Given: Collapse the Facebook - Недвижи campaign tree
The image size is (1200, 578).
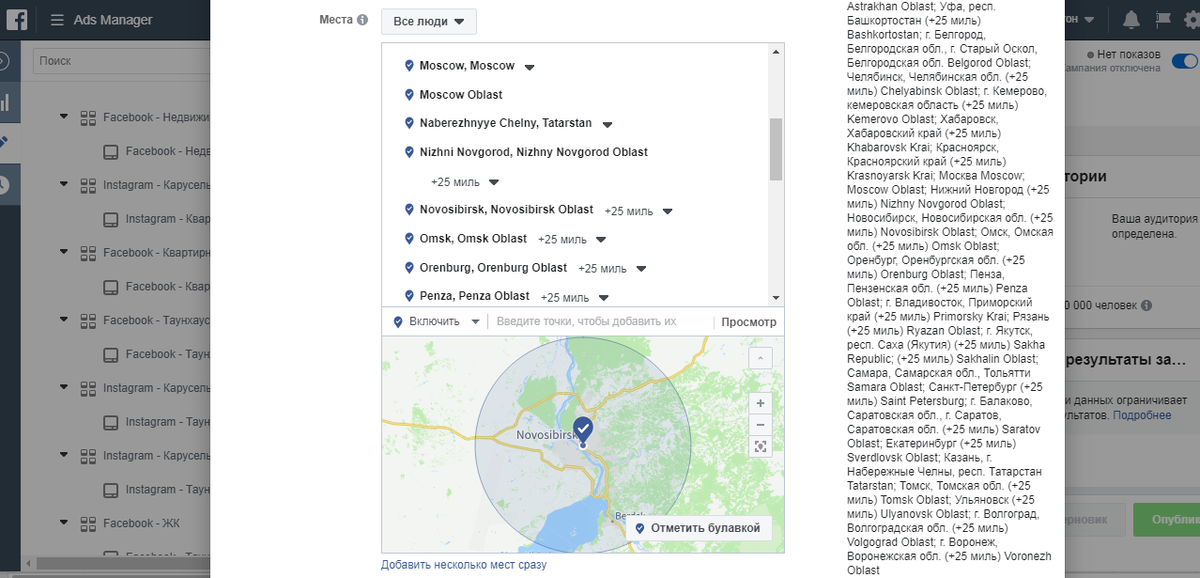Looking at the screenshot, I should click(x=64, y=117).
